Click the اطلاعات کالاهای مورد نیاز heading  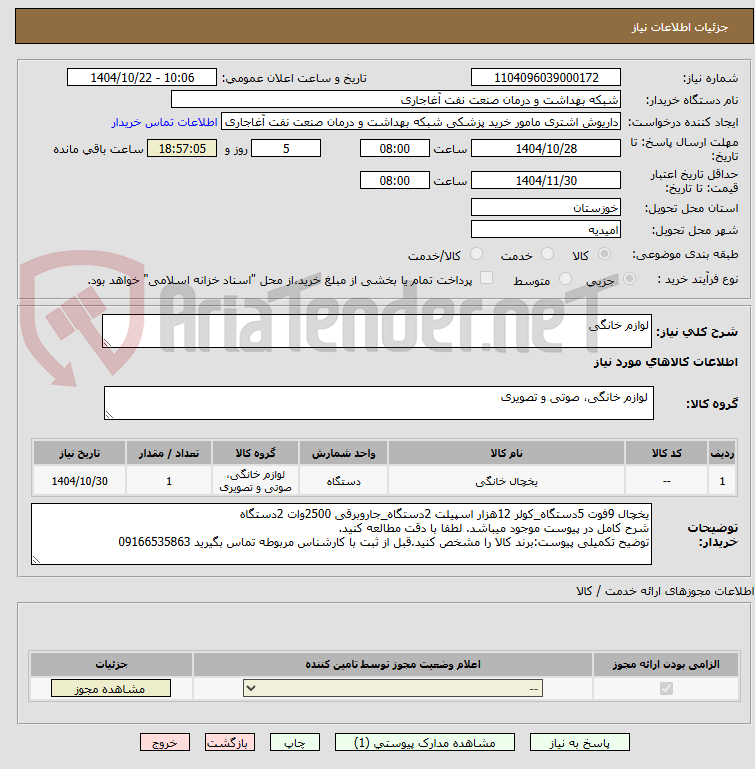tap(665, 362)
